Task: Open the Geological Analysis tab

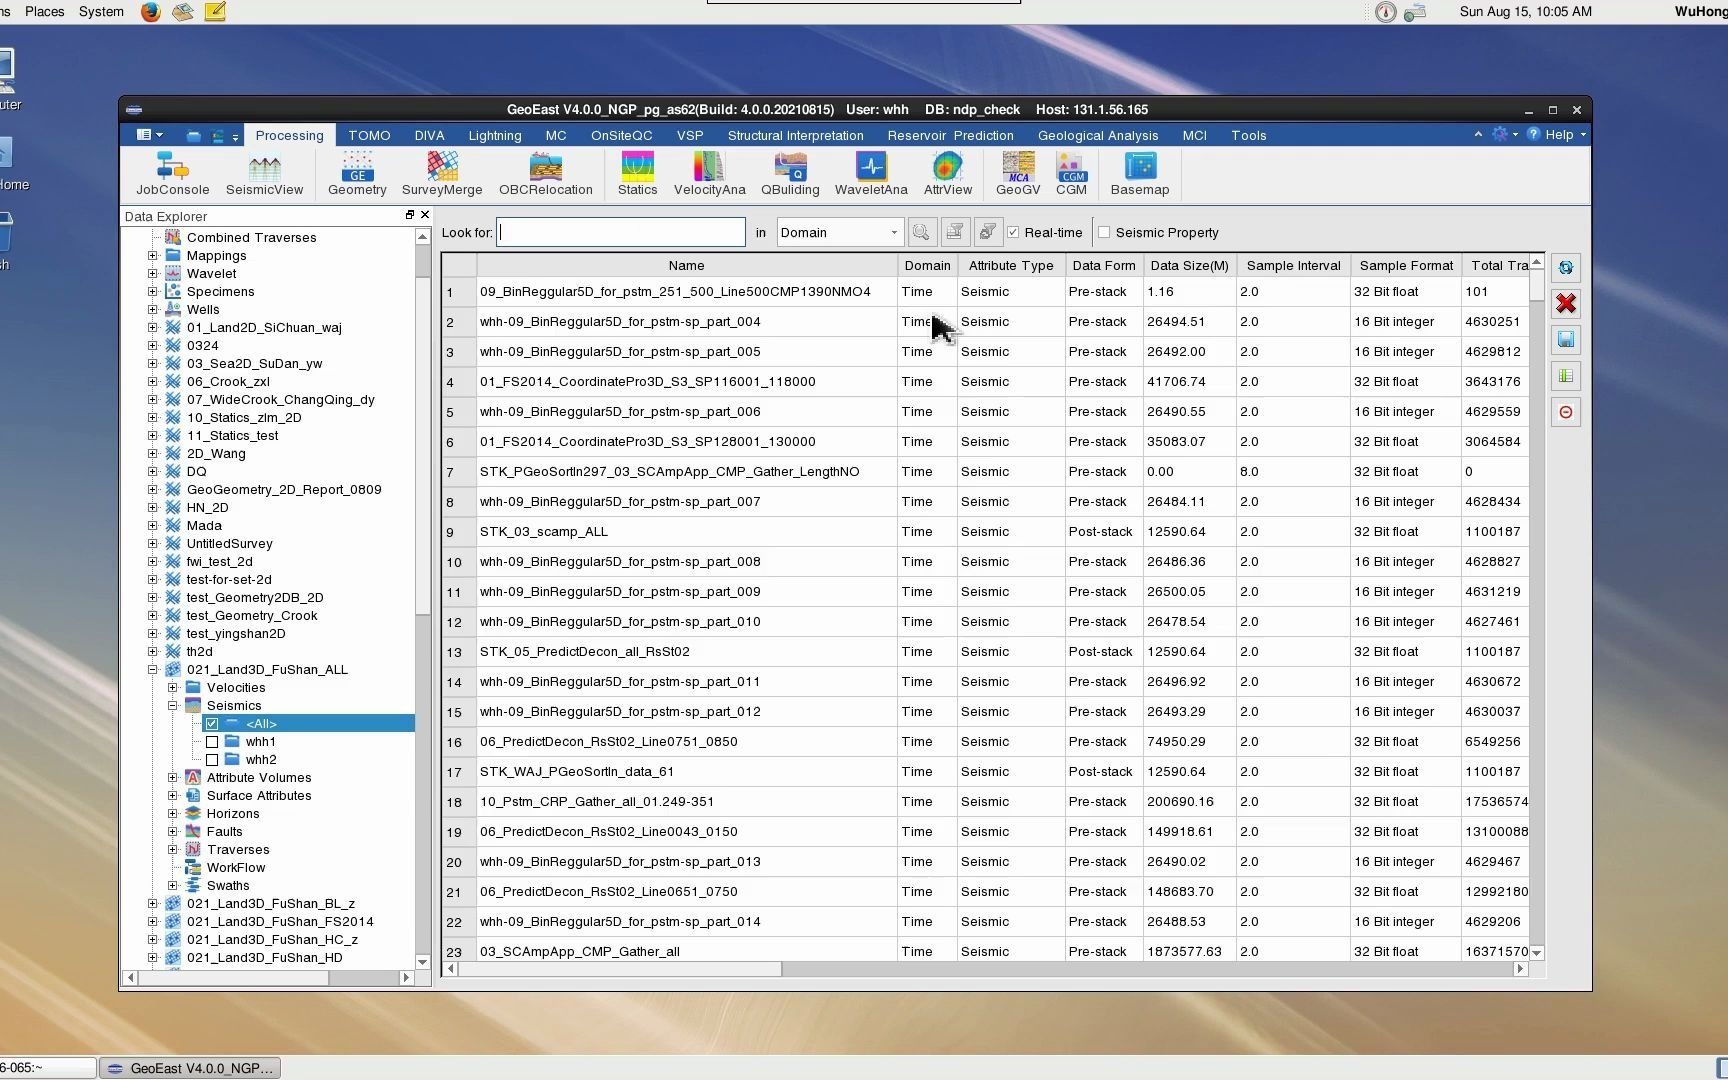Action: pyautogui.click(x=1097, y=136)
